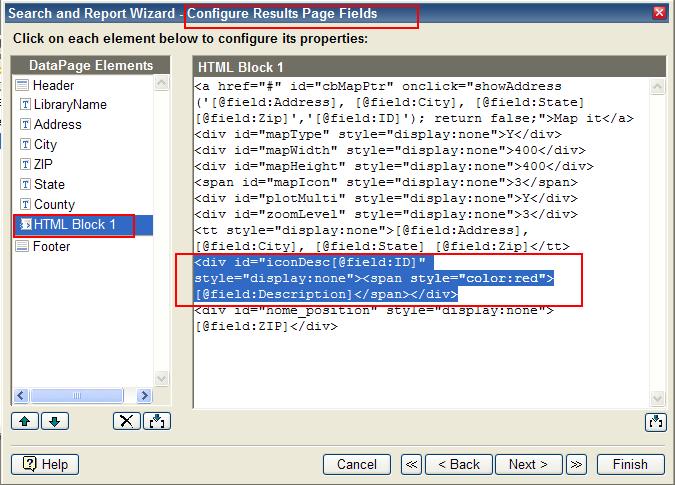The width and height of the screenshot is (675, 485).
Task: Click the T icon beside County
Action: [25, 204]
